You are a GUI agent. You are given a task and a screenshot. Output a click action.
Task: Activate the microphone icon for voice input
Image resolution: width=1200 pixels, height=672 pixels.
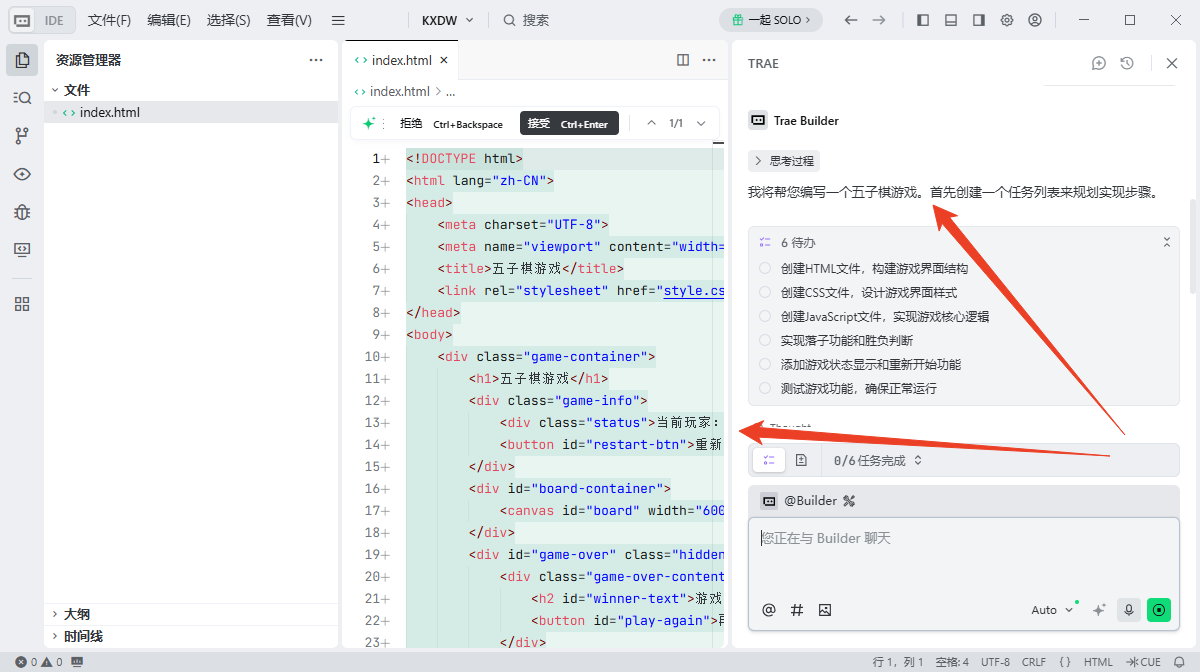click(1128, 609)
